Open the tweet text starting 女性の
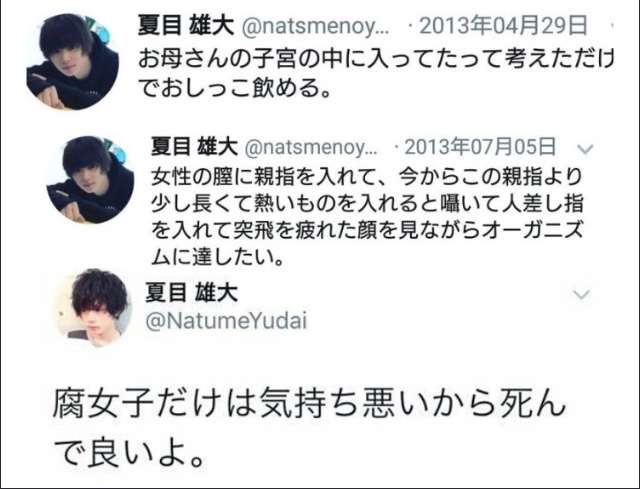Viewport: 640px width, 489px height. pos(367,217)
